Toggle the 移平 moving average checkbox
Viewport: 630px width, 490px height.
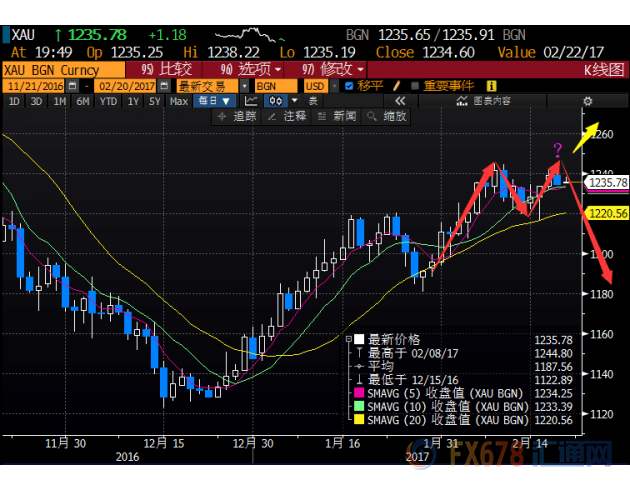(349, 86)
